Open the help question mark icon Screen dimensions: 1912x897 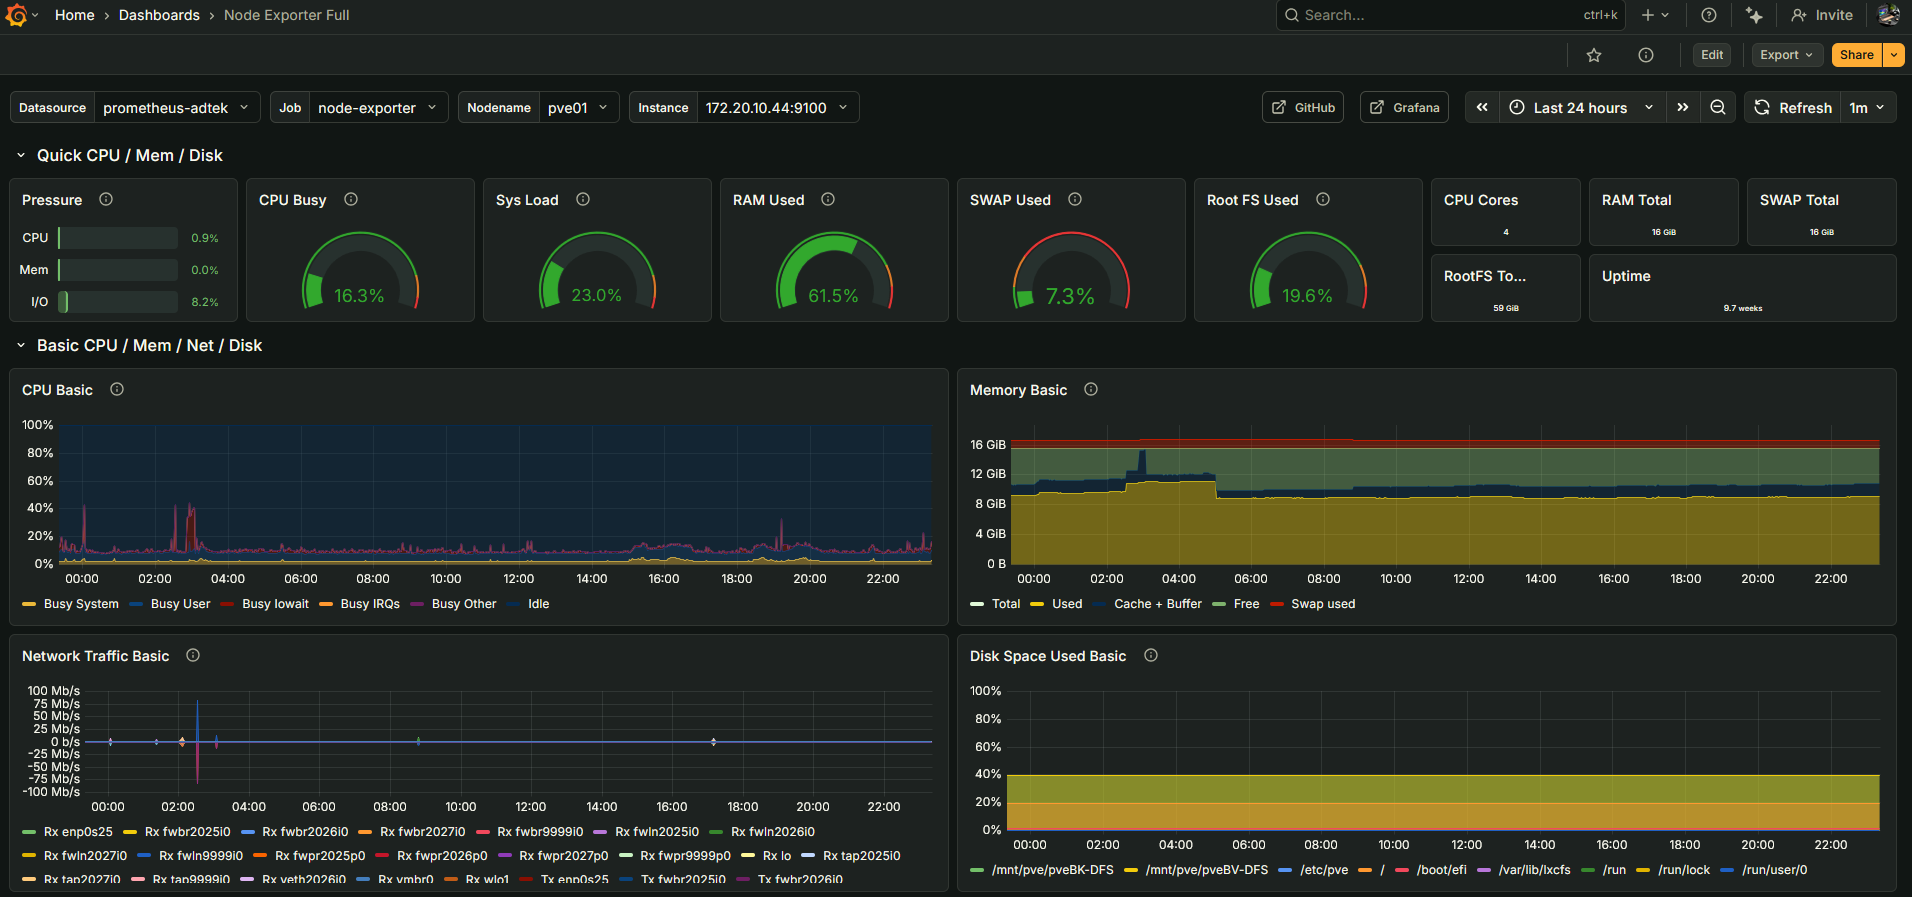[x=1709, y=15]
